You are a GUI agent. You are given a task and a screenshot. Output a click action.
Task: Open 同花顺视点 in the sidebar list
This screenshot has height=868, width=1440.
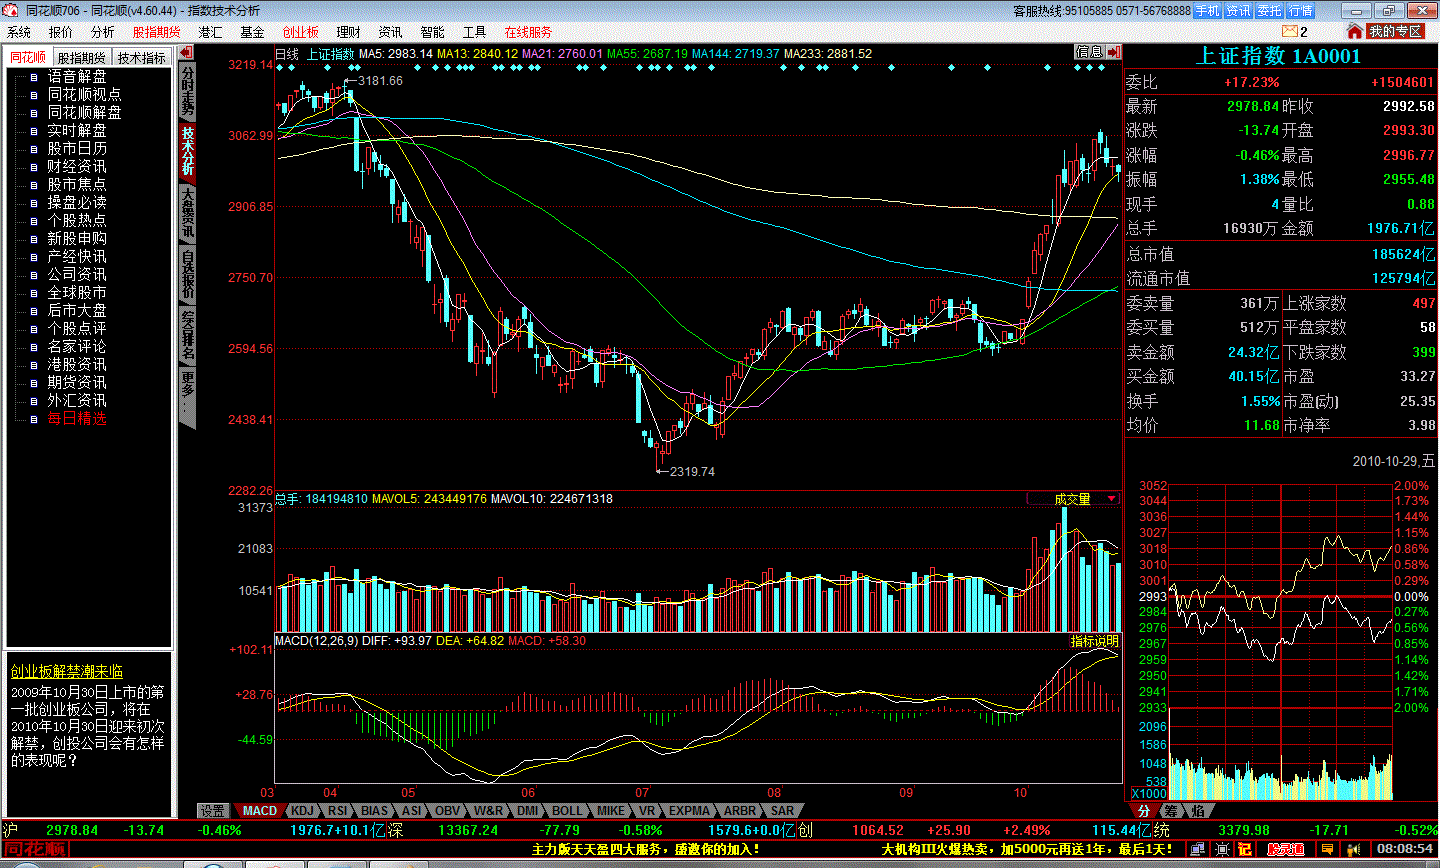[84, 94]
